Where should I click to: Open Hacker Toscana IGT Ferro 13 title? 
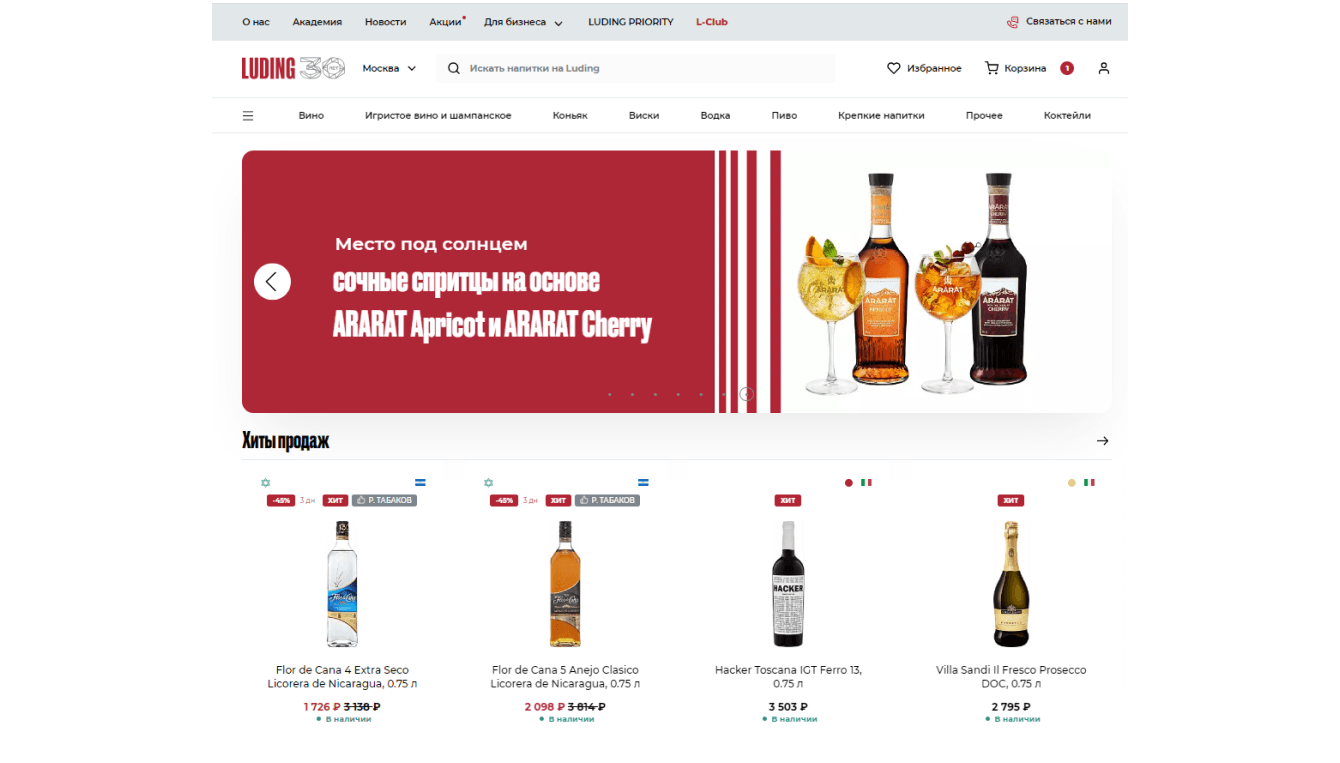click(x=788, y=677)
